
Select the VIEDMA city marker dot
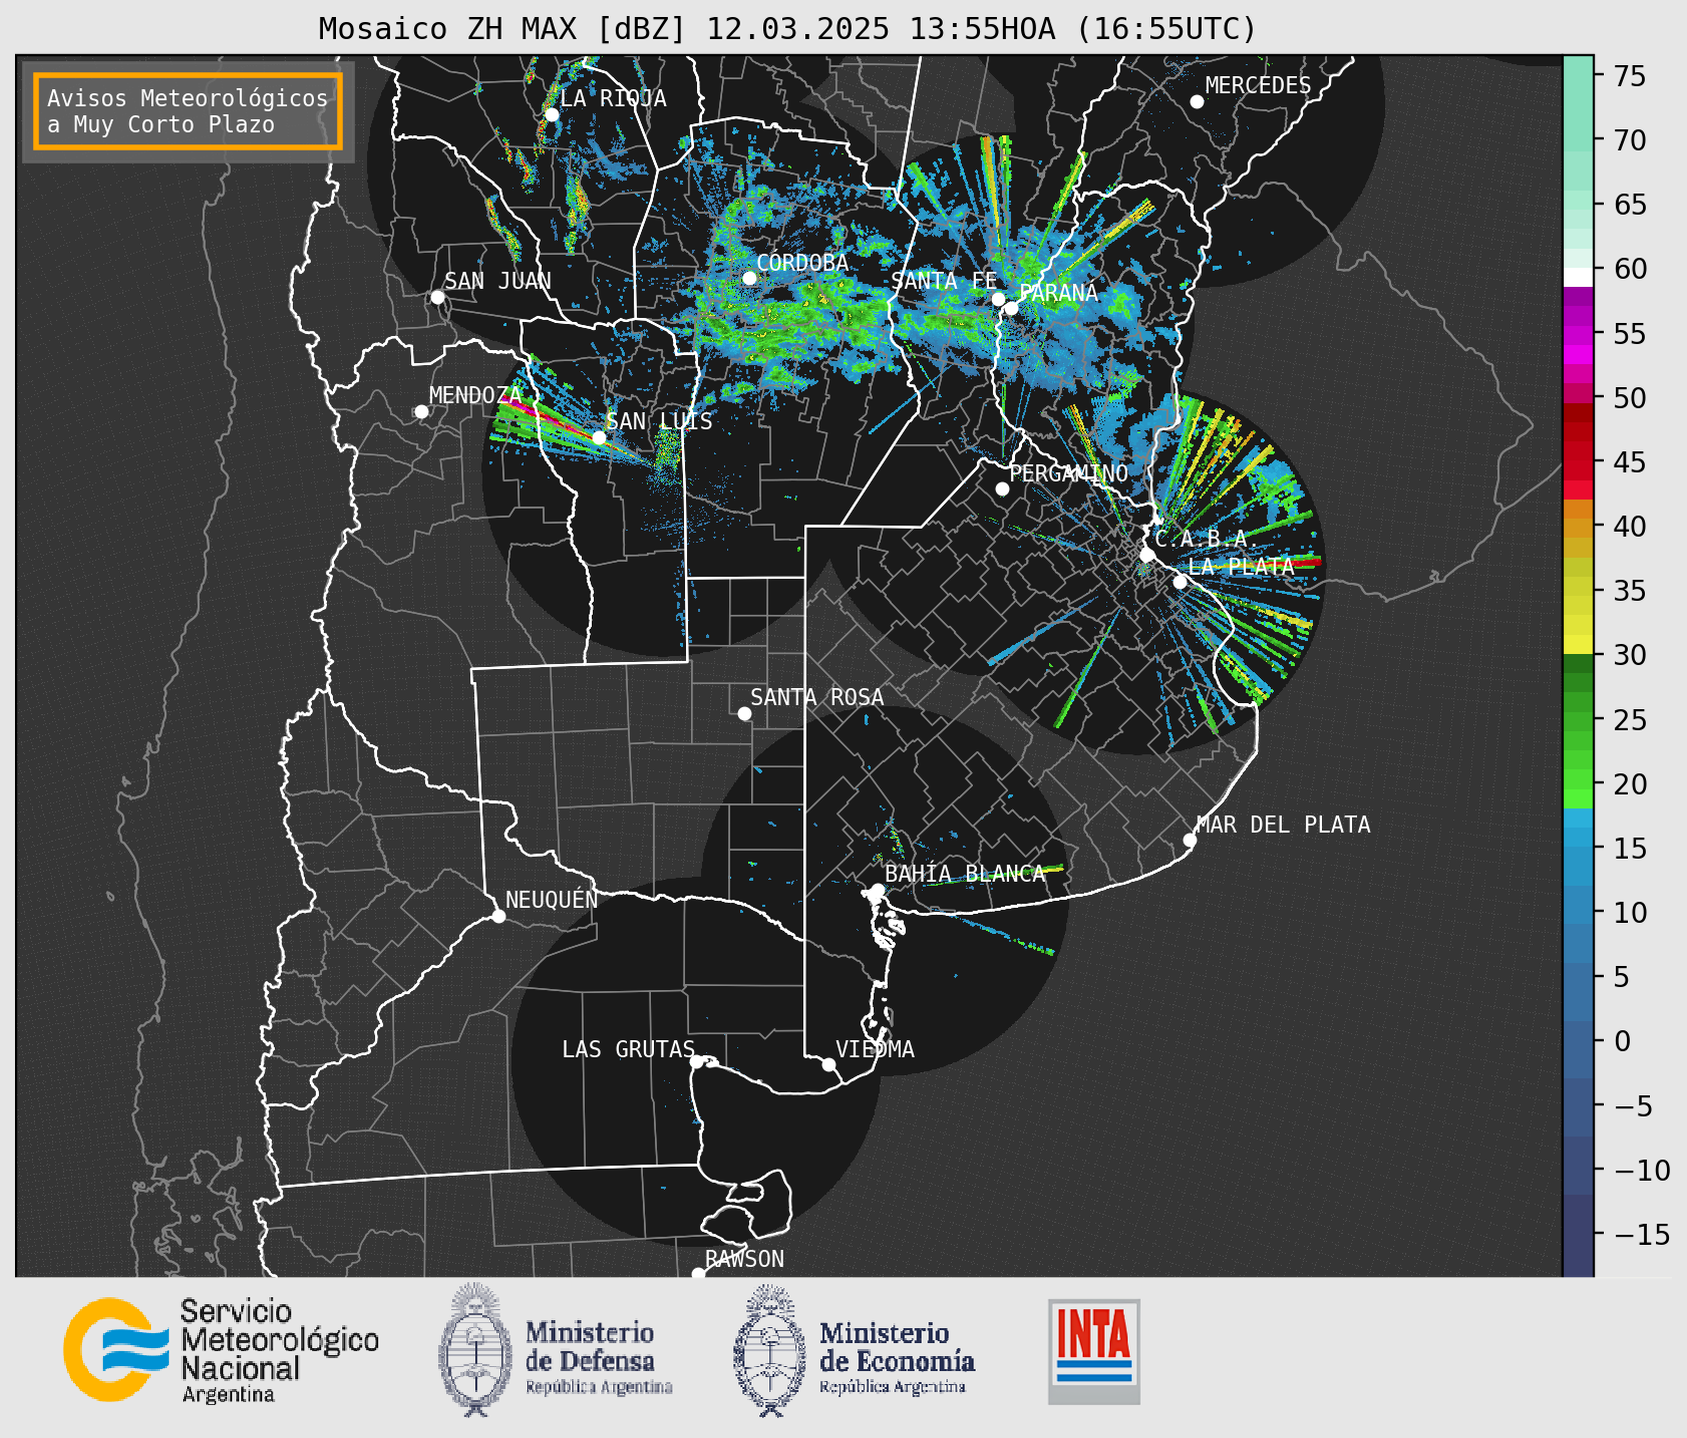coord(829,1065)
